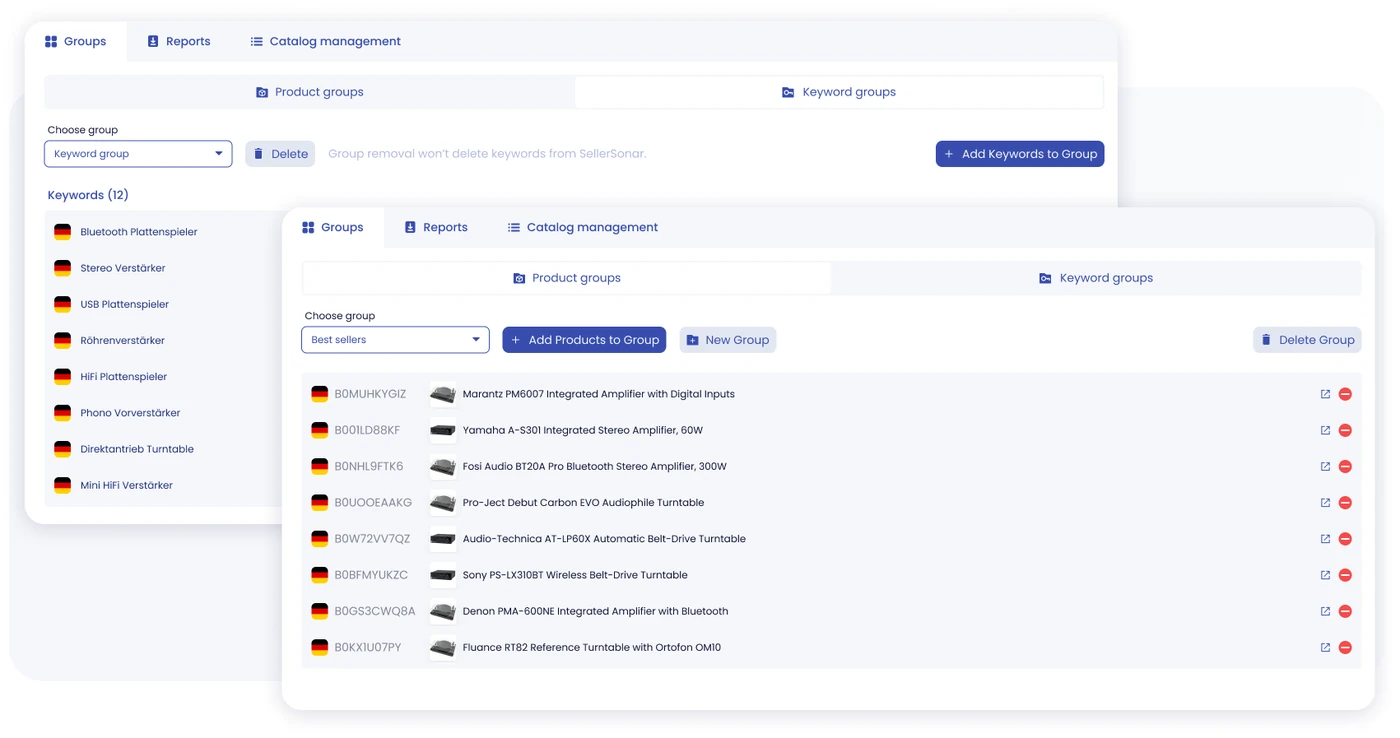Switch to Groups tab in front window
This screenshot has width=1400, height=738.
[332, 227]
